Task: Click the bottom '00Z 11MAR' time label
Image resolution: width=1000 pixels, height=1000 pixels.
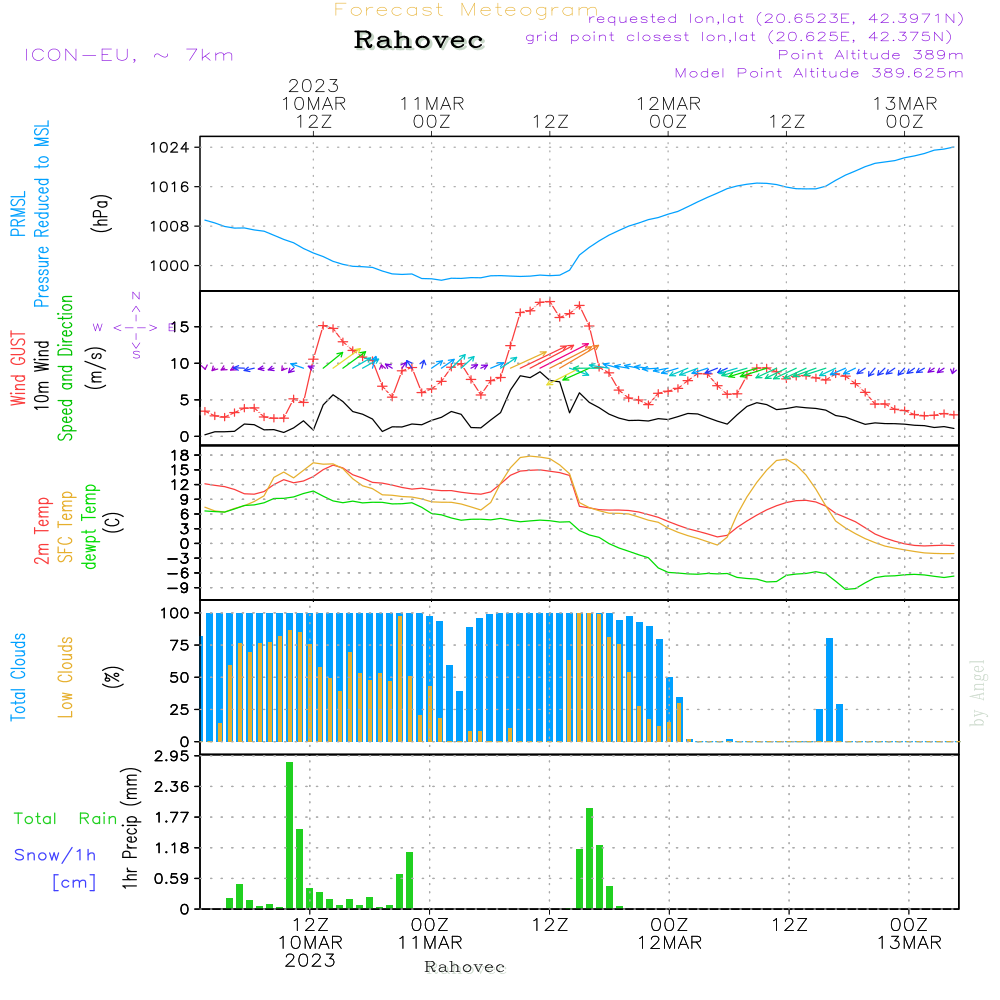Action: (430, 934)
